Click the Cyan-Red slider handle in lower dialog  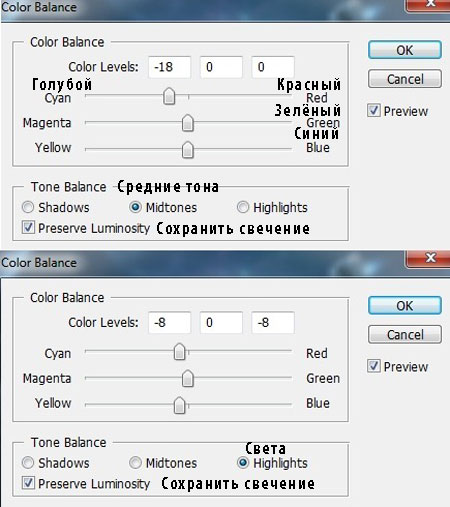pyautogui.click(x=180, y=352)
